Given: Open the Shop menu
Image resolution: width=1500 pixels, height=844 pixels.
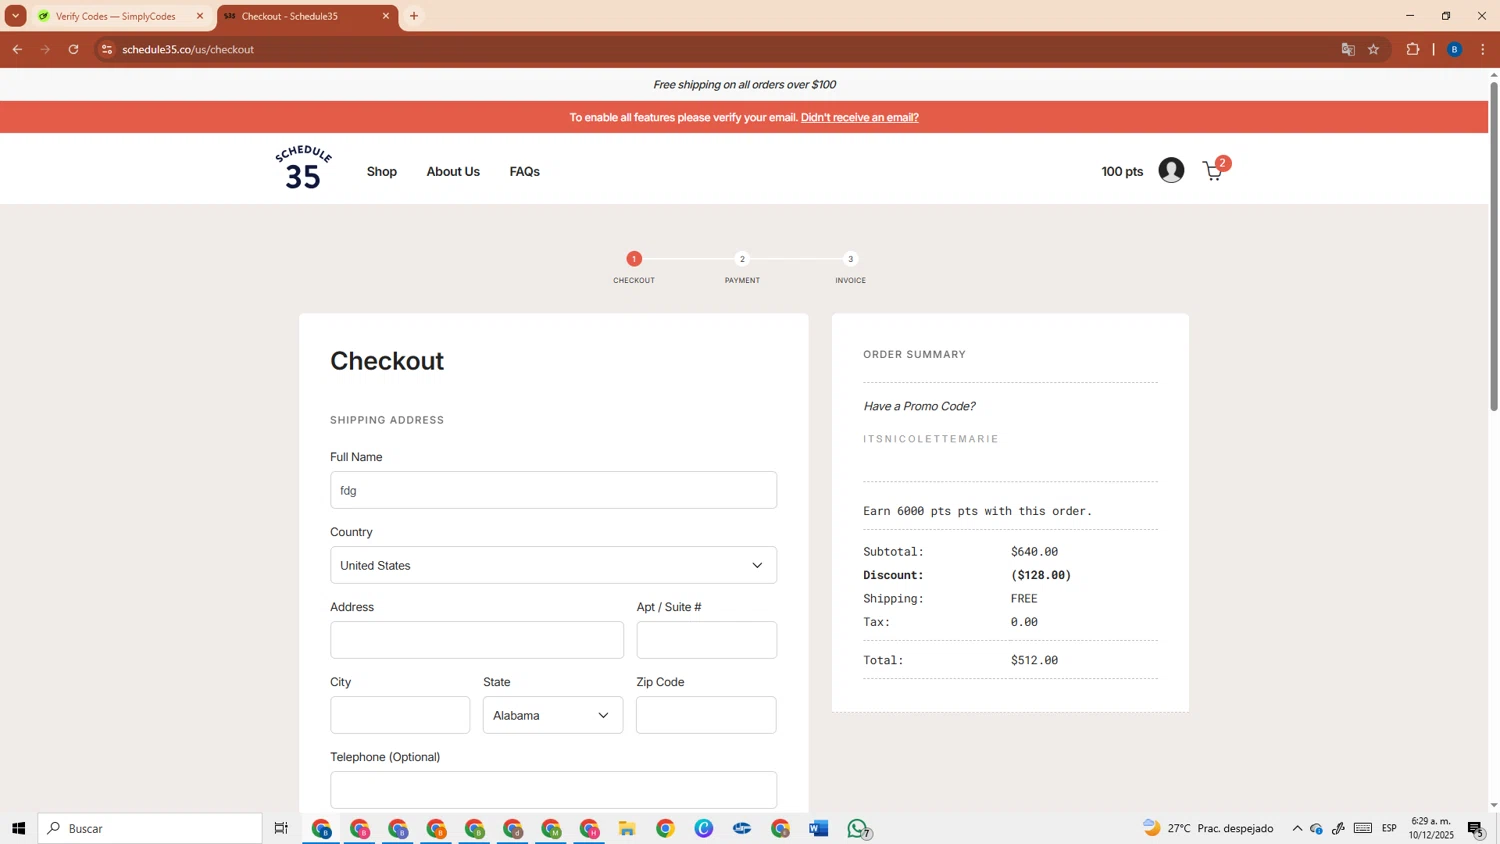Looking at the screenshot, I should [382, 172].
